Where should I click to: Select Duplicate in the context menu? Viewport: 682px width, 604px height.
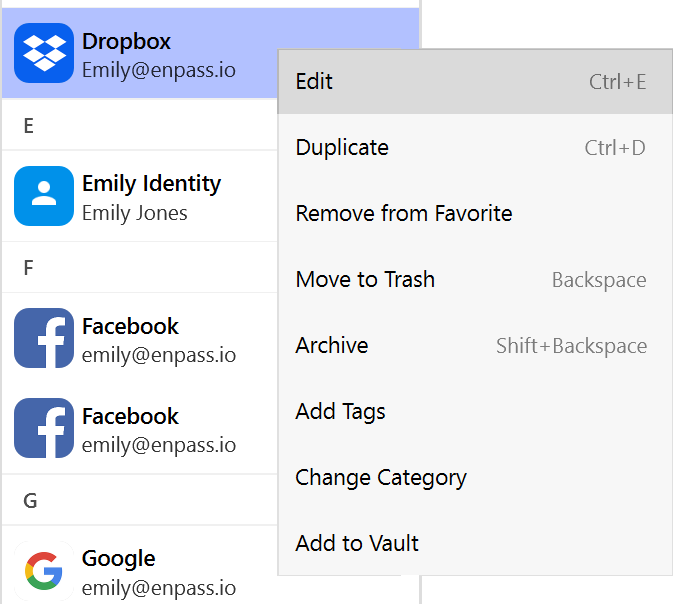pos(475,148)
